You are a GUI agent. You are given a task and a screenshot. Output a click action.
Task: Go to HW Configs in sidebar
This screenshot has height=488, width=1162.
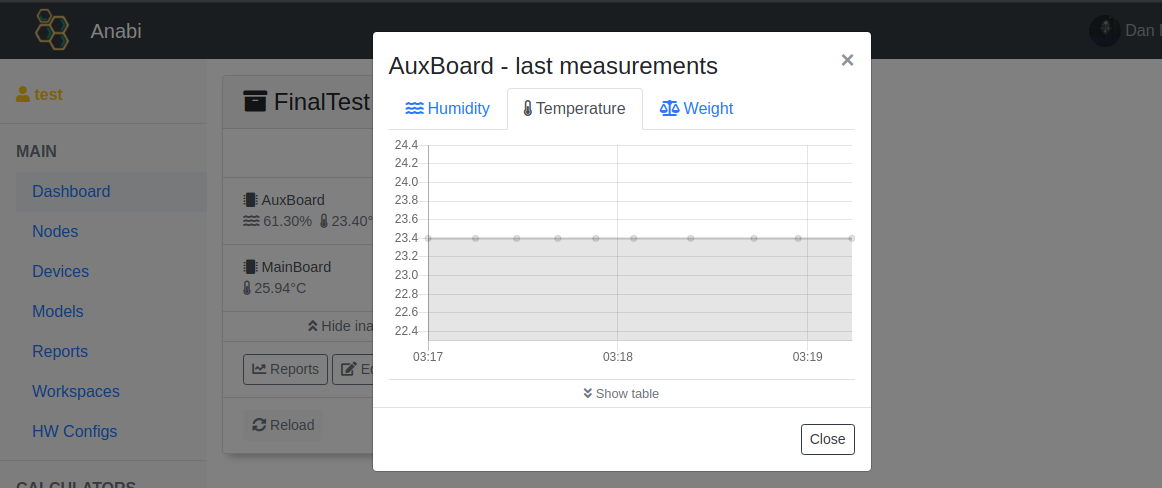click(x=74, y=431)
